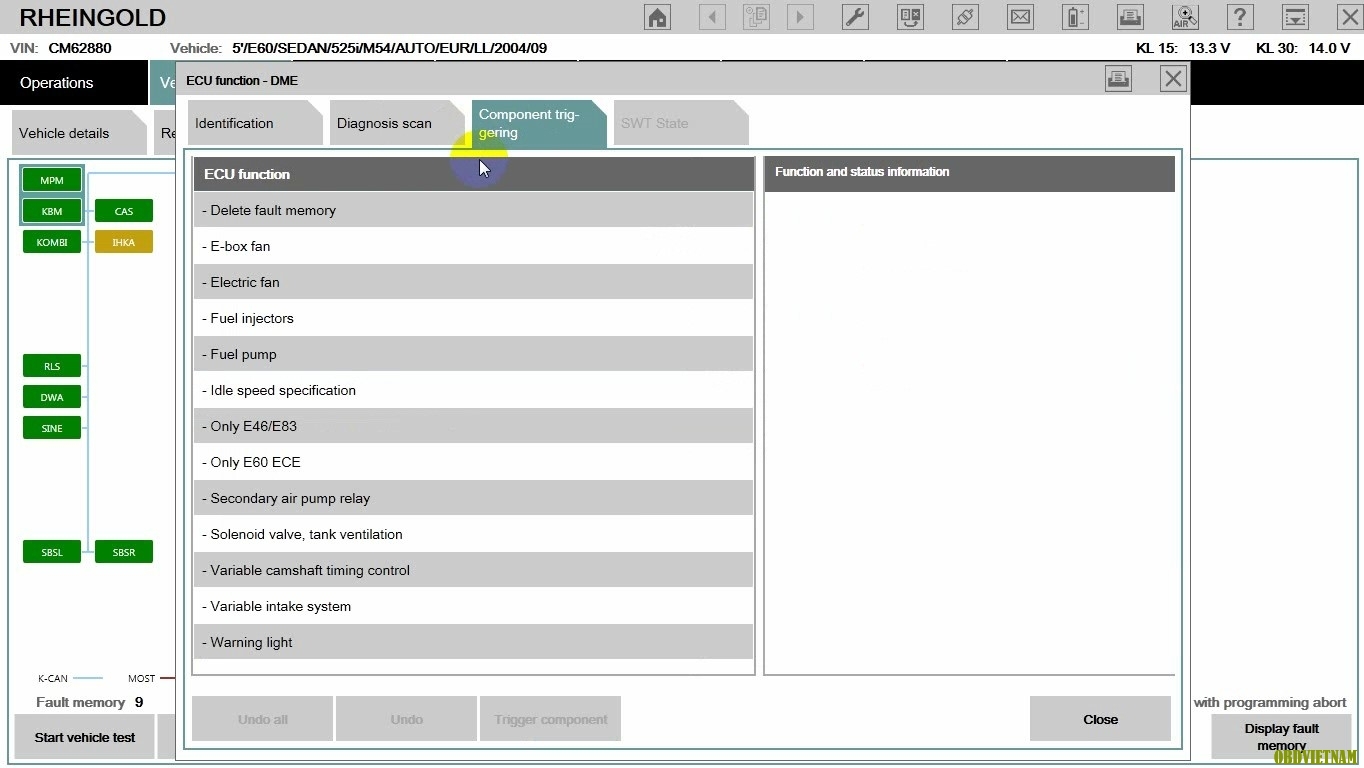Select the KOMBI control unit box
1364x768 pixels.
pos(52,242)
